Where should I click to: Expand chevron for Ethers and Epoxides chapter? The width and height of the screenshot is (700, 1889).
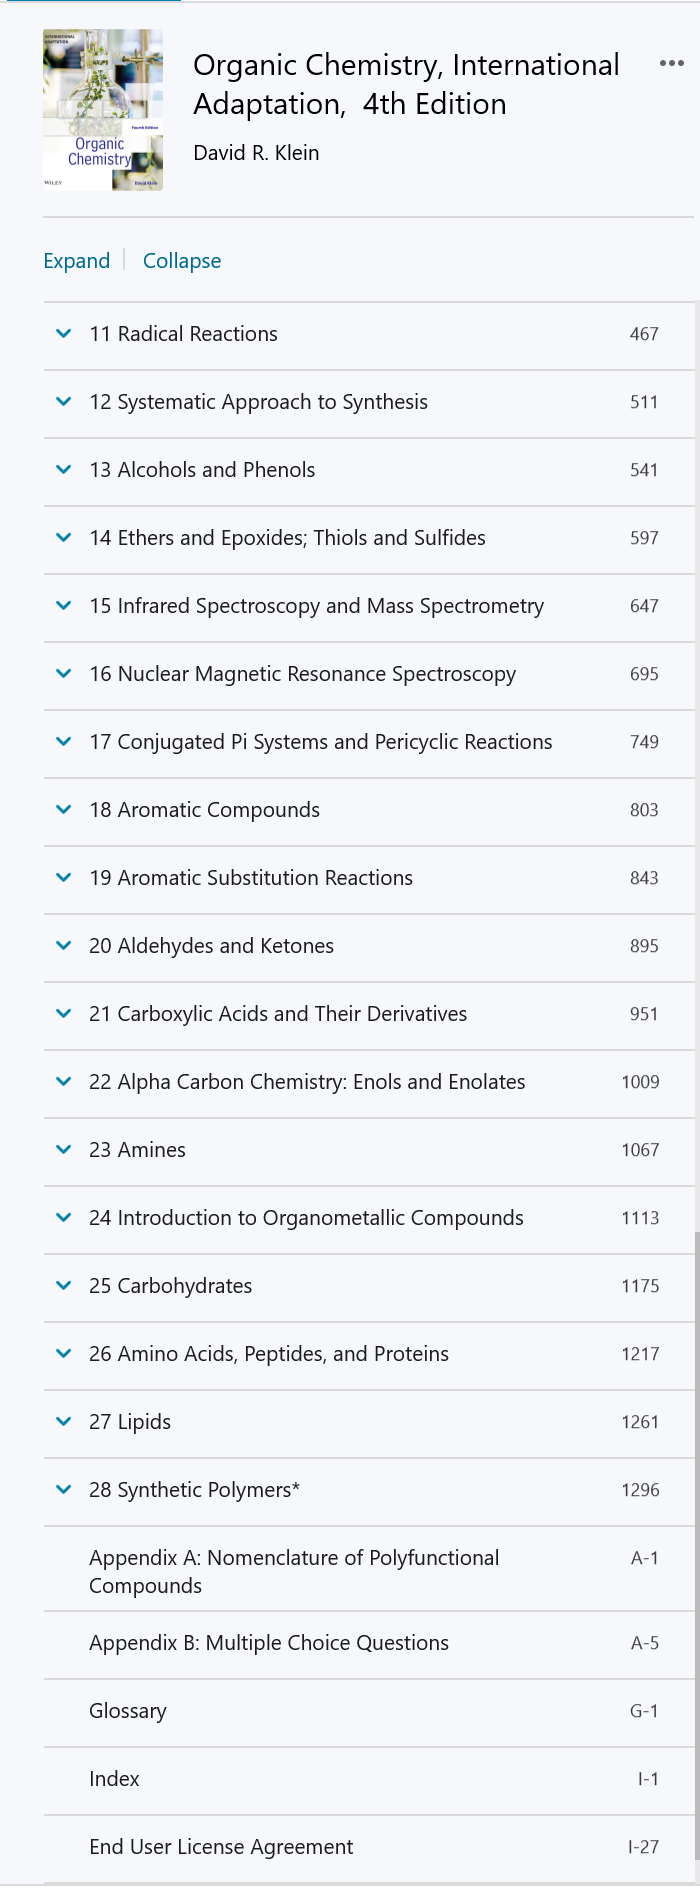point(64,538)
